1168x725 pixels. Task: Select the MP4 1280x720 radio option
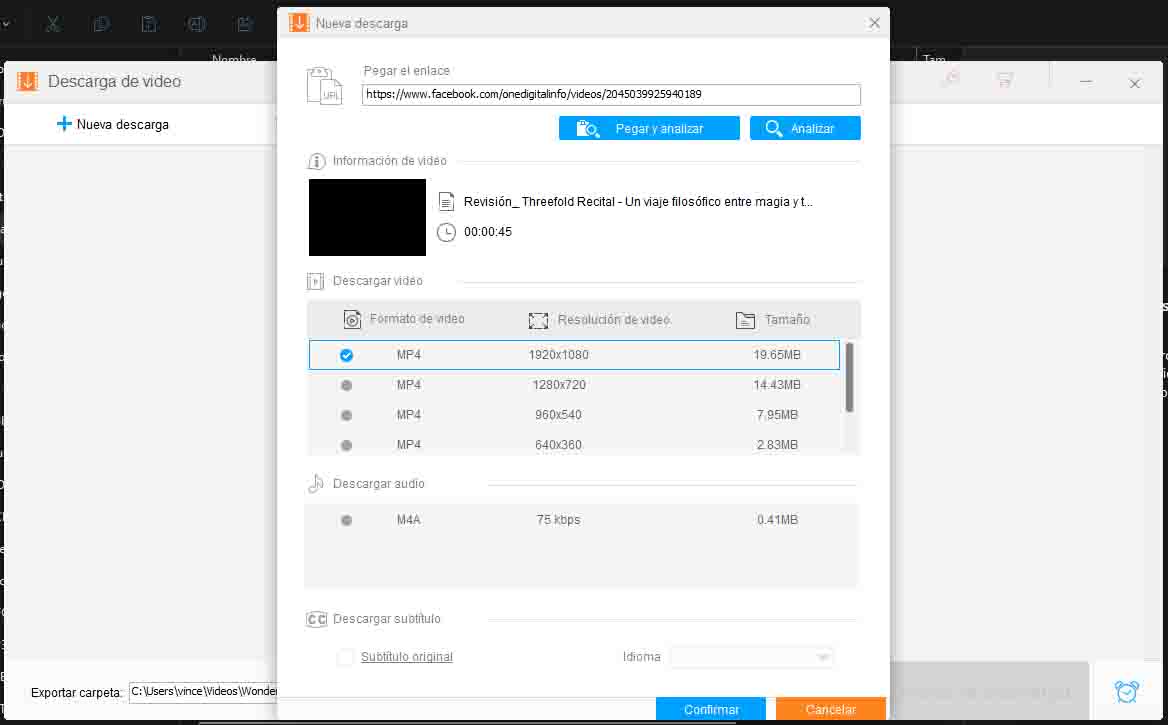tap(346, 385)
